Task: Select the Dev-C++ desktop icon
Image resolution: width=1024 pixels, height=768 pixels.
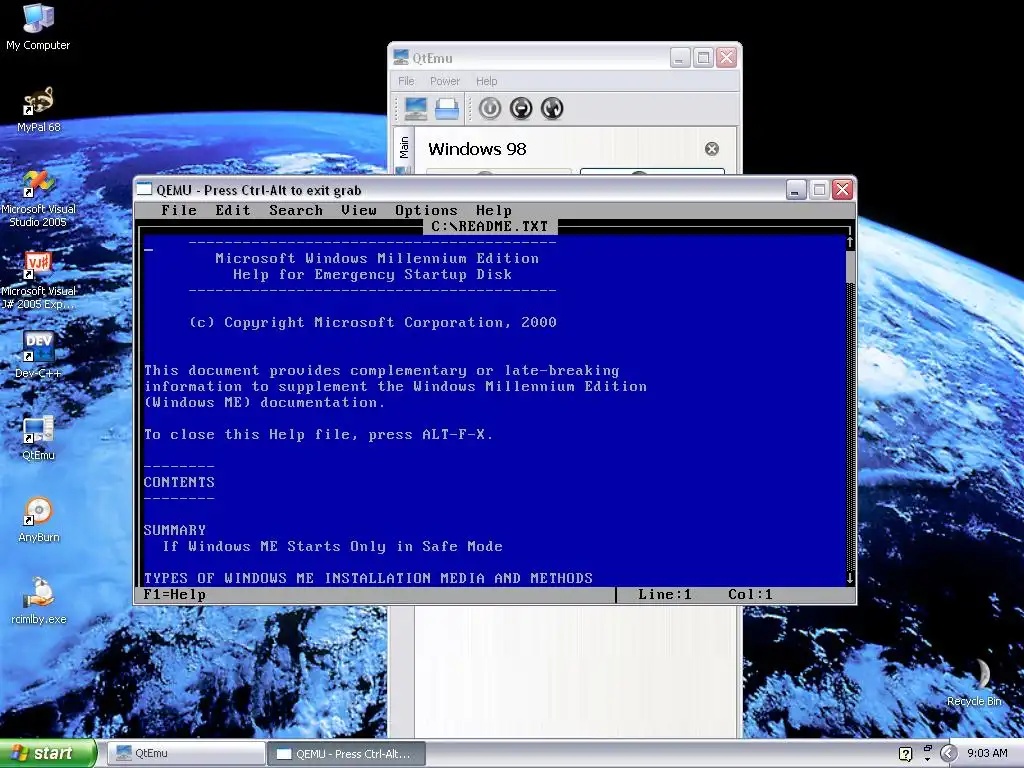Action: (x=38, y=355)
